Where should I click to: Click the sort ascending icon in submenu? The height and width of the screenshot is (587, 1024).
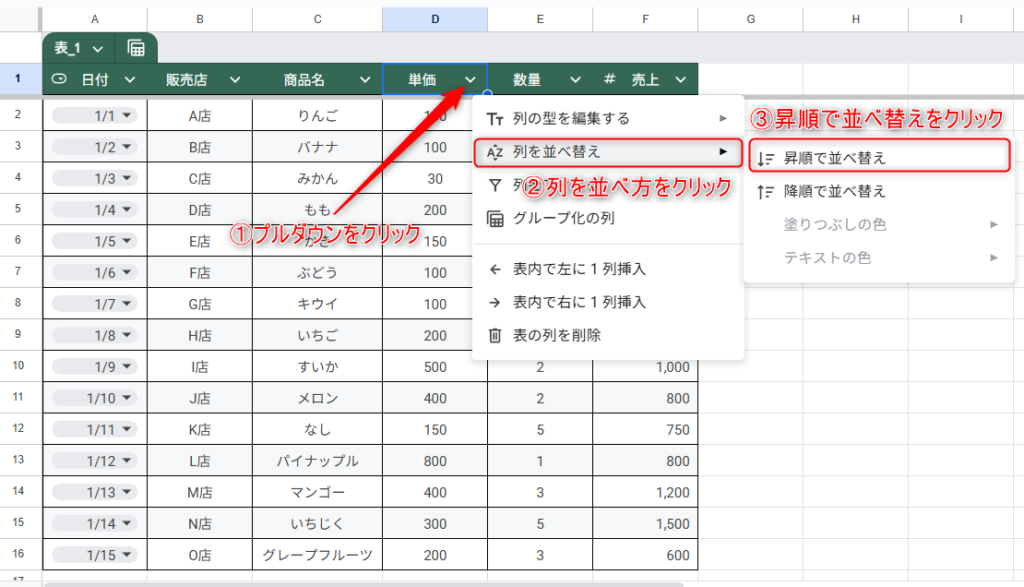pyautogui.click(x=765, y=158)
